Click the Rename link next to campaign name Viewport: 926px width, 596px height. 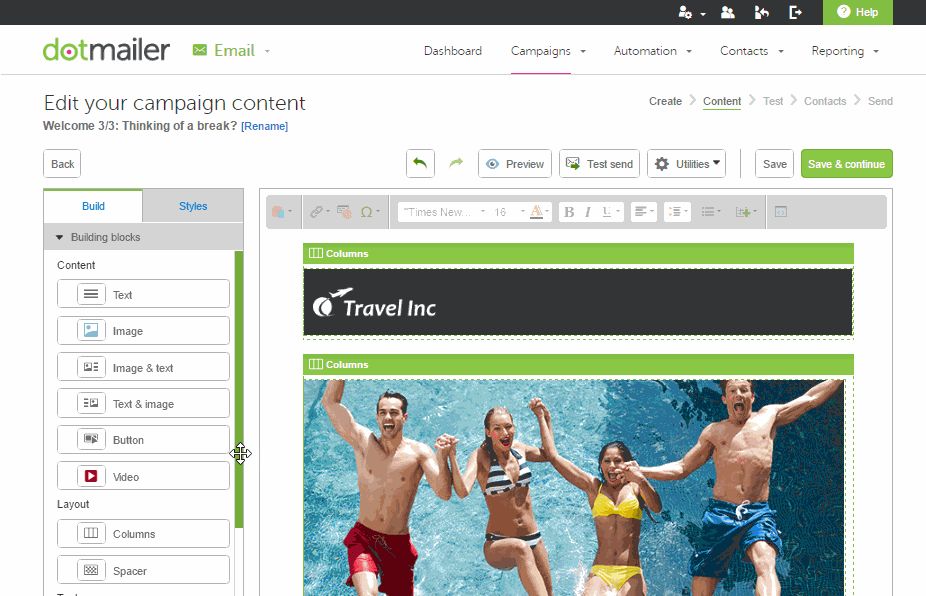265,125
